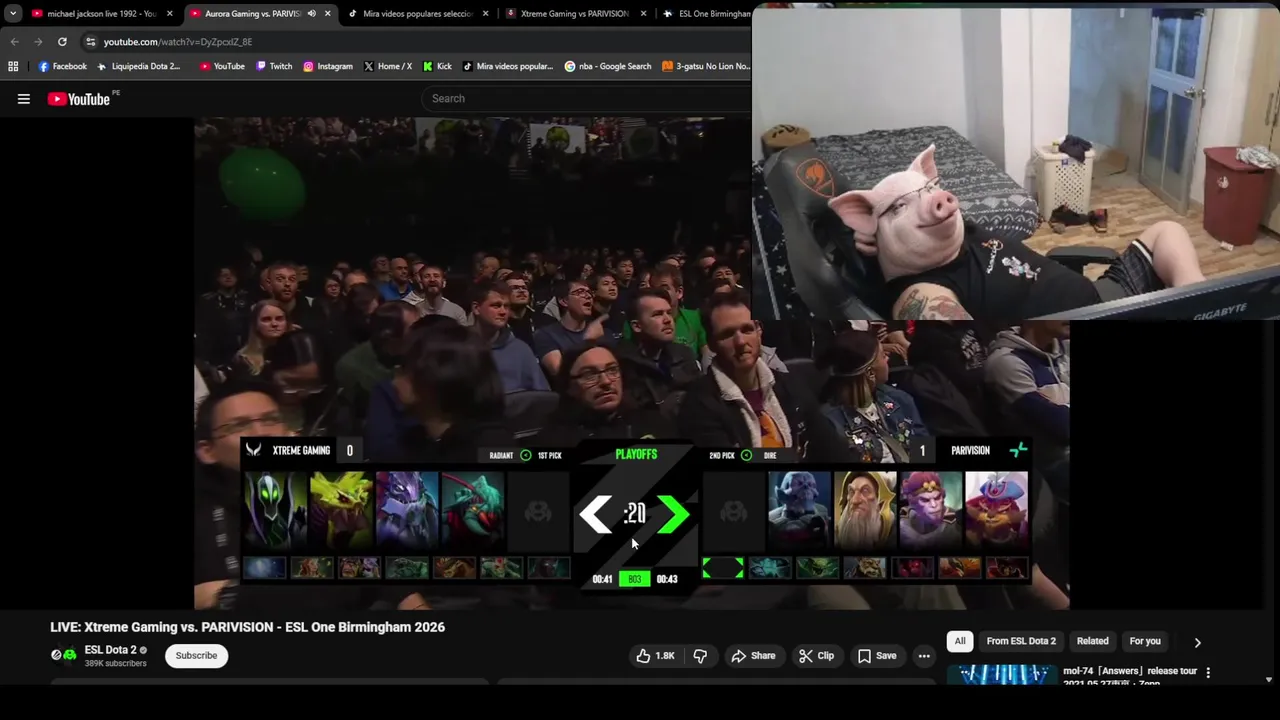
Task: Open the YouTube bookmark
Action: [x=222, y=66]
